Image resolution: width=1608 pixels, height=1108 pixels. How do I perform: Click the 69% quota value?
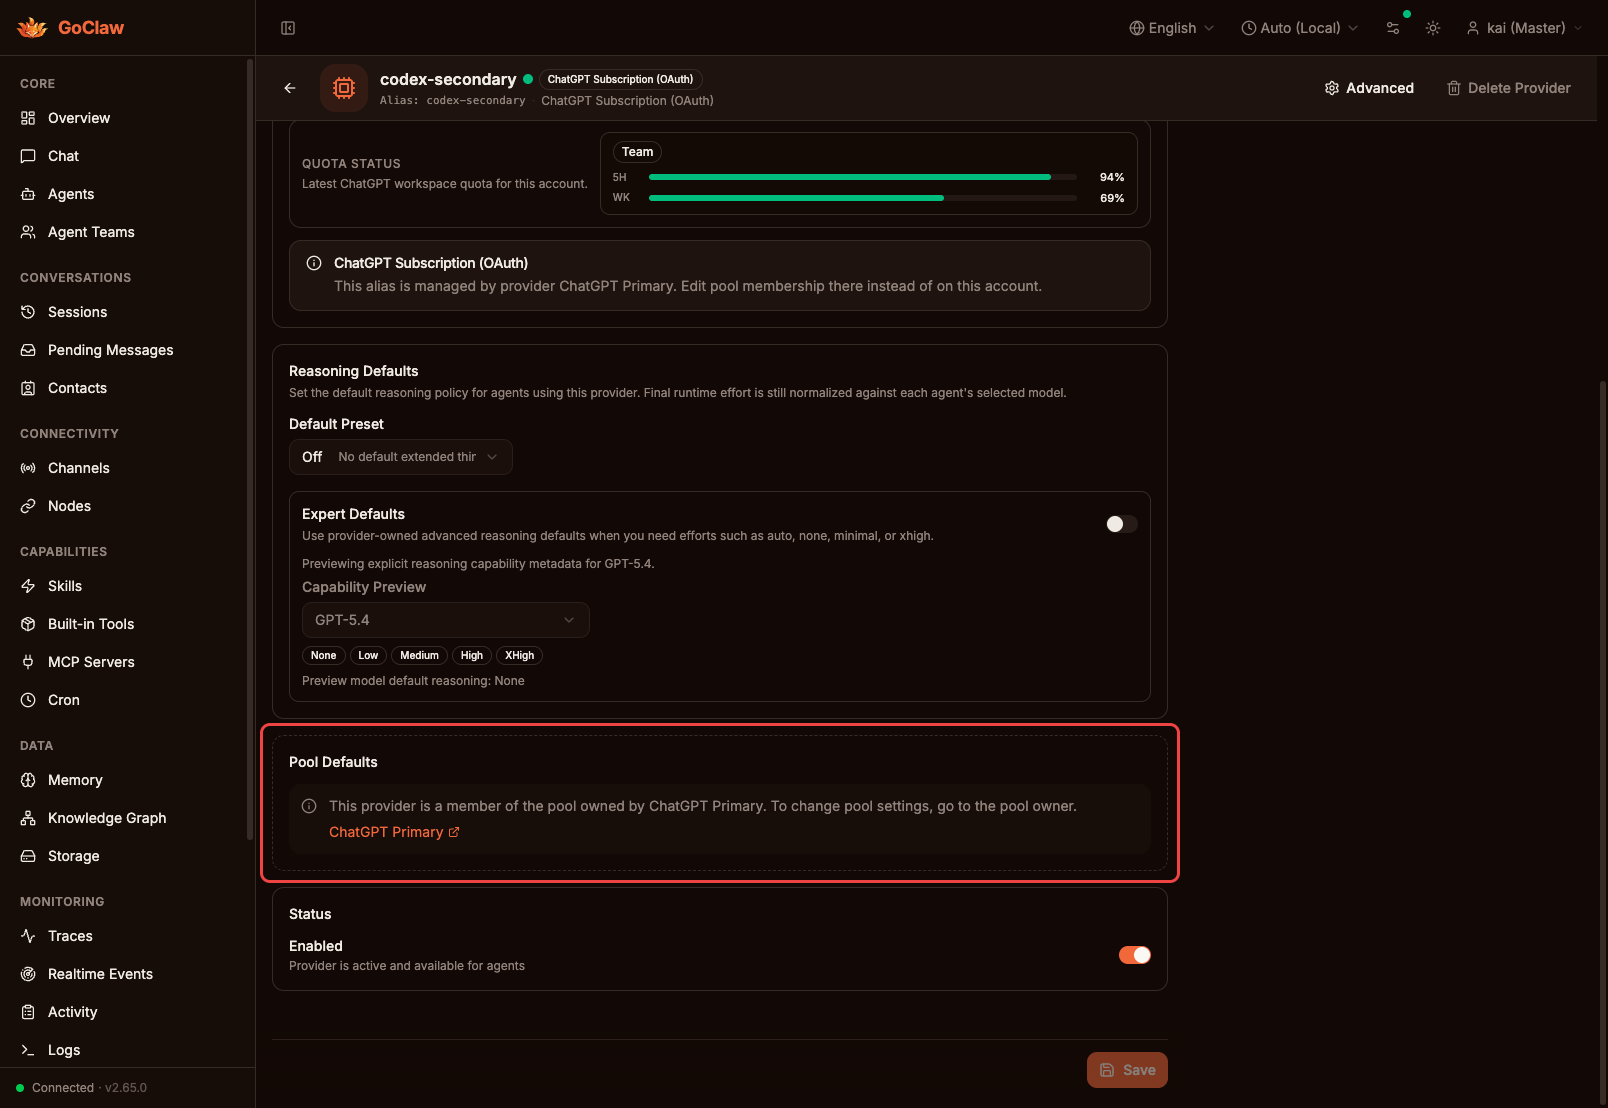coord(1112,198)
